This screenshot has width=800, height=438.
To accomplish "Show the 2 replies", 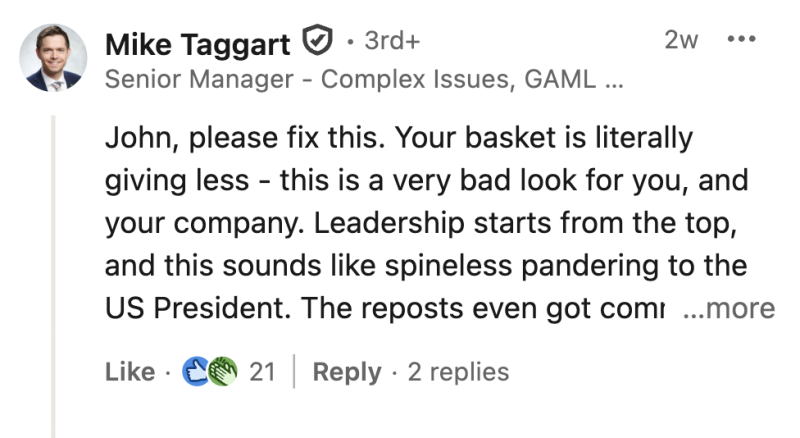I will pyautogui.click(x=457, y=372).
